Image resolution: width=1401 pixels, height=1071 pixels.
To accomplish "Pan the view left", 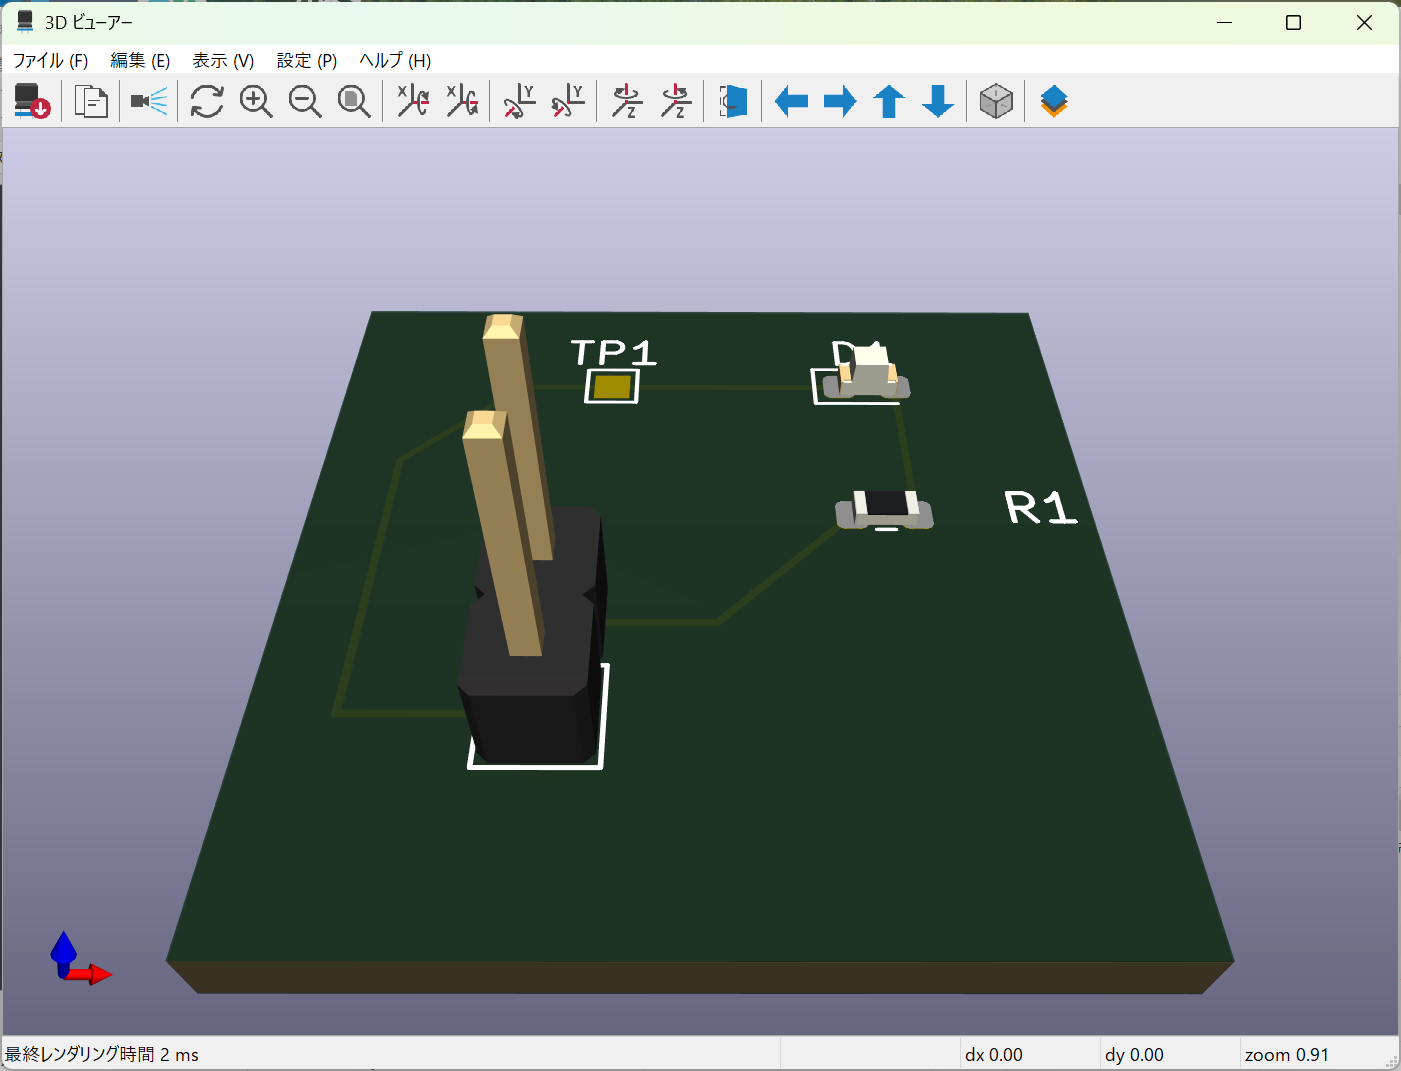I will pos(791,100).
